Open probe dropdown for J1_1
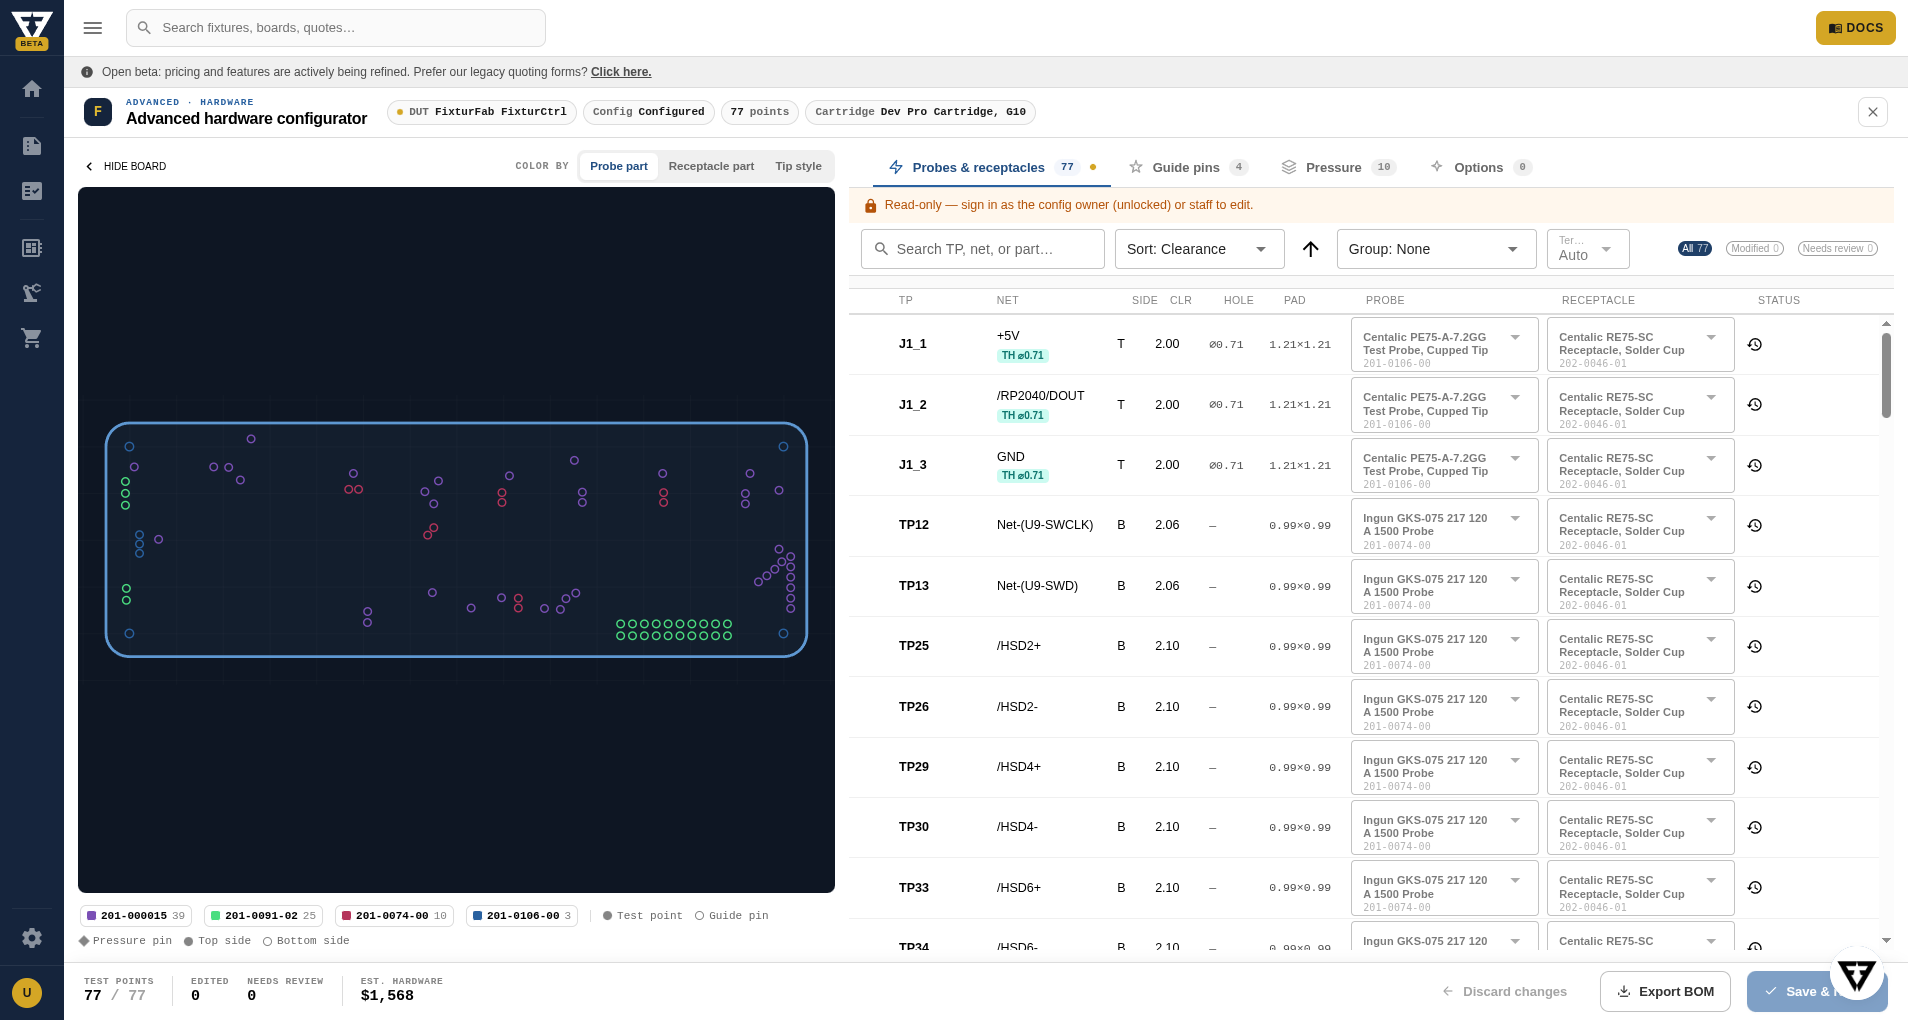Screen dimensions: 1908x1020 click(1444, 345)
